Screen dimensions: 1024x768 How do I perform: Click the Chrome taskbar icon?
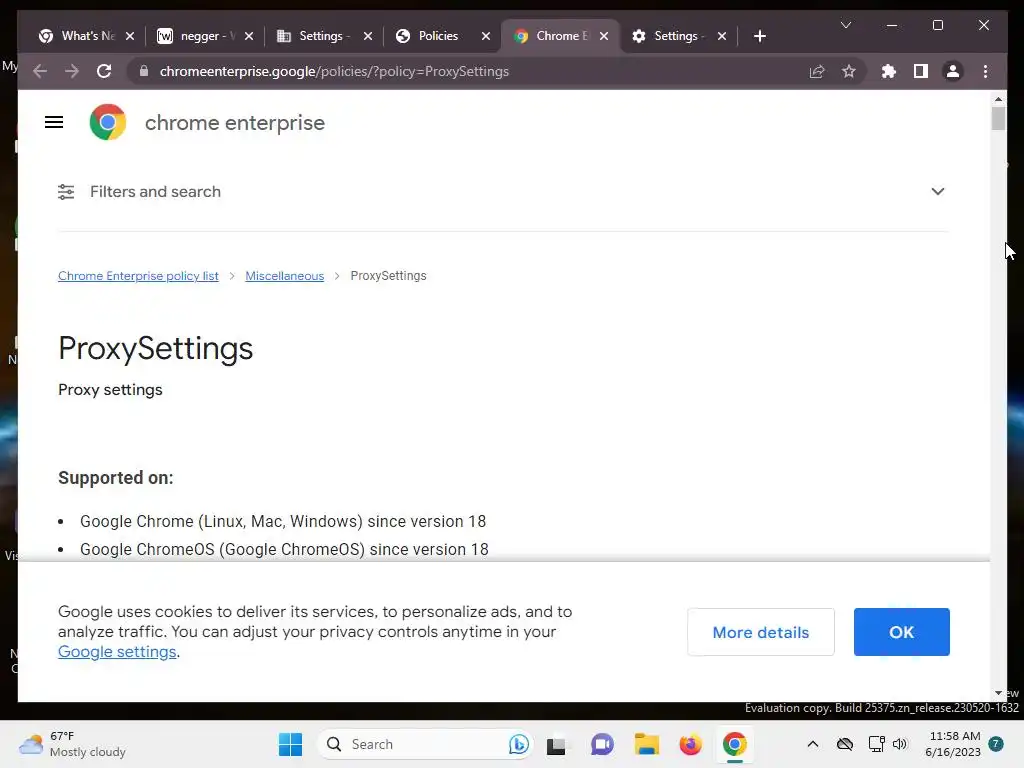pos(735,744)
